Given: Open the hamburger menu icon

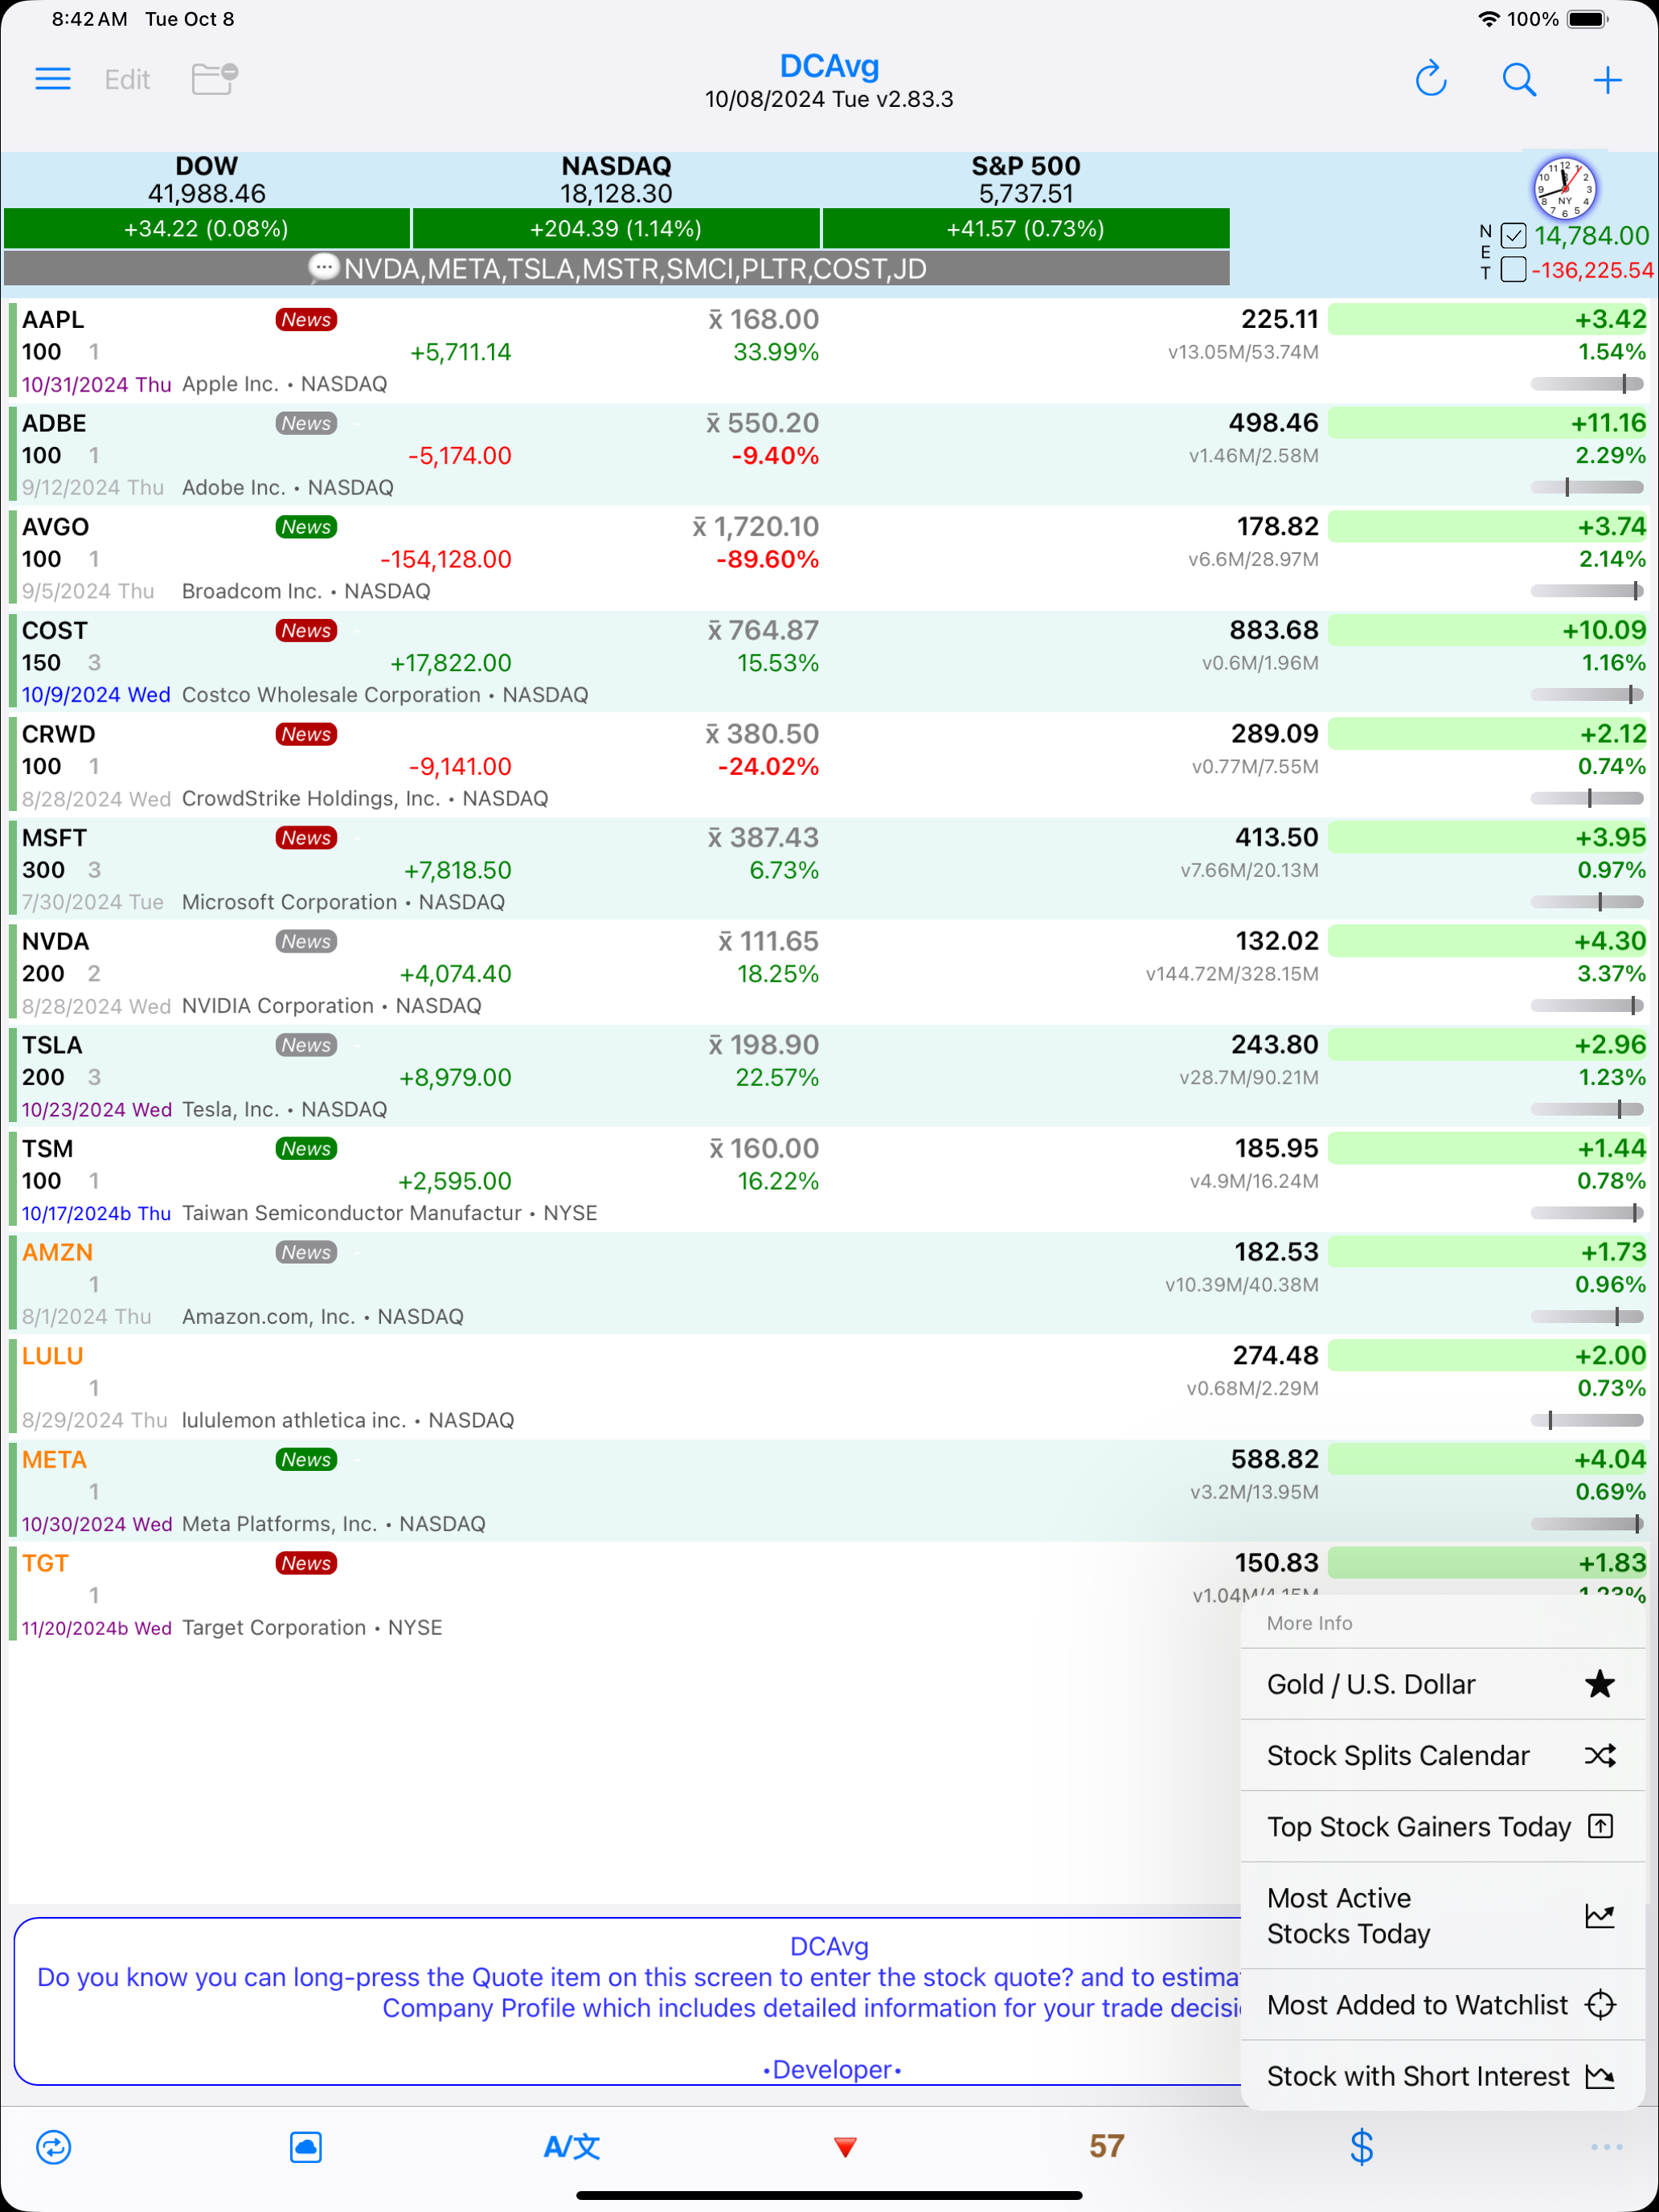Looking at the screenshot, I should 53,79.
